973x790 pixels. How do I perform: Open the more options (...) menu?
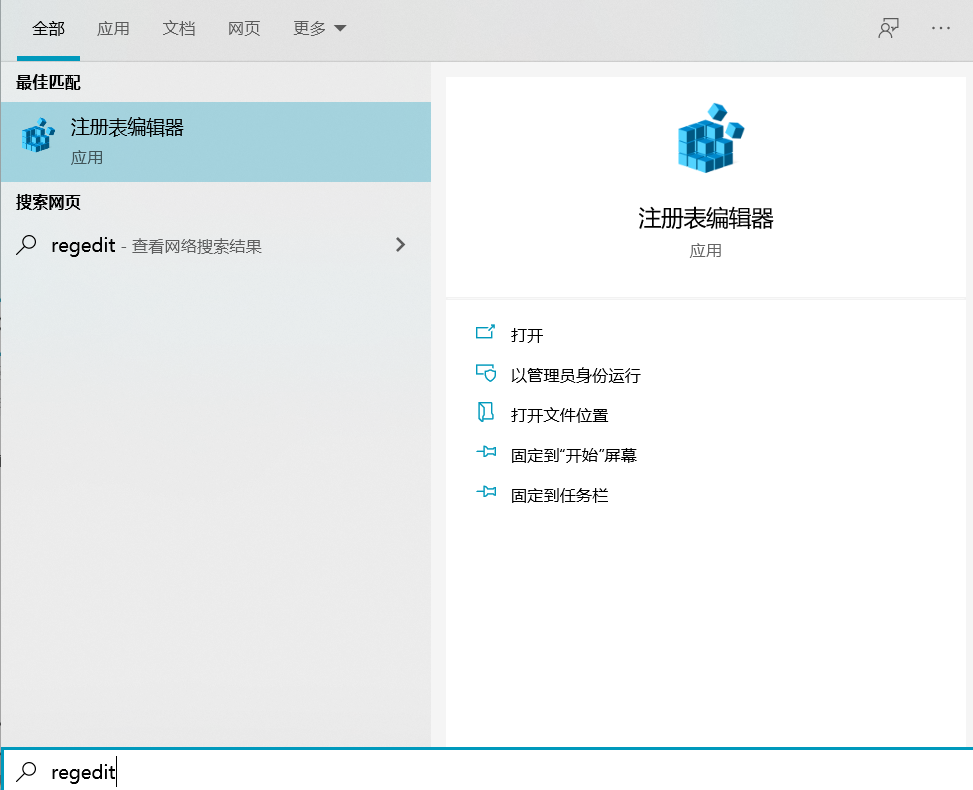941,28
